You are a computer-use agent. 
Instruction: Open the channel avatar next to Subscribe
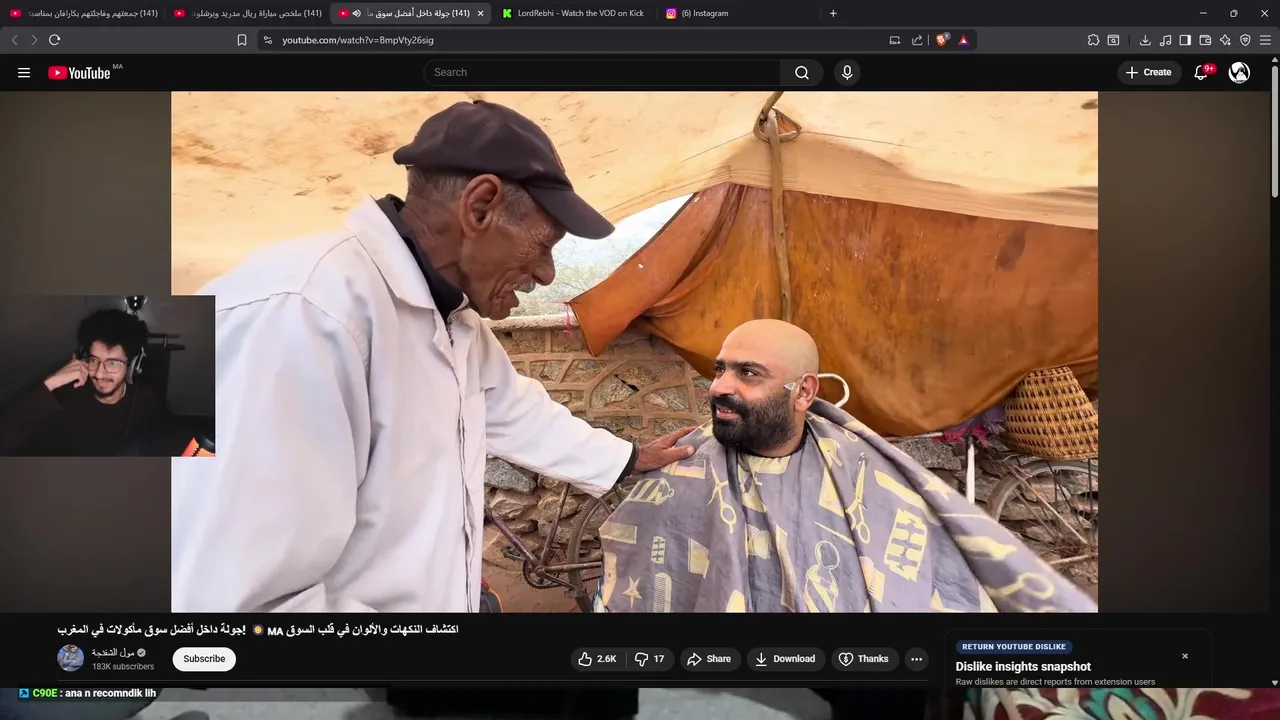70,658
